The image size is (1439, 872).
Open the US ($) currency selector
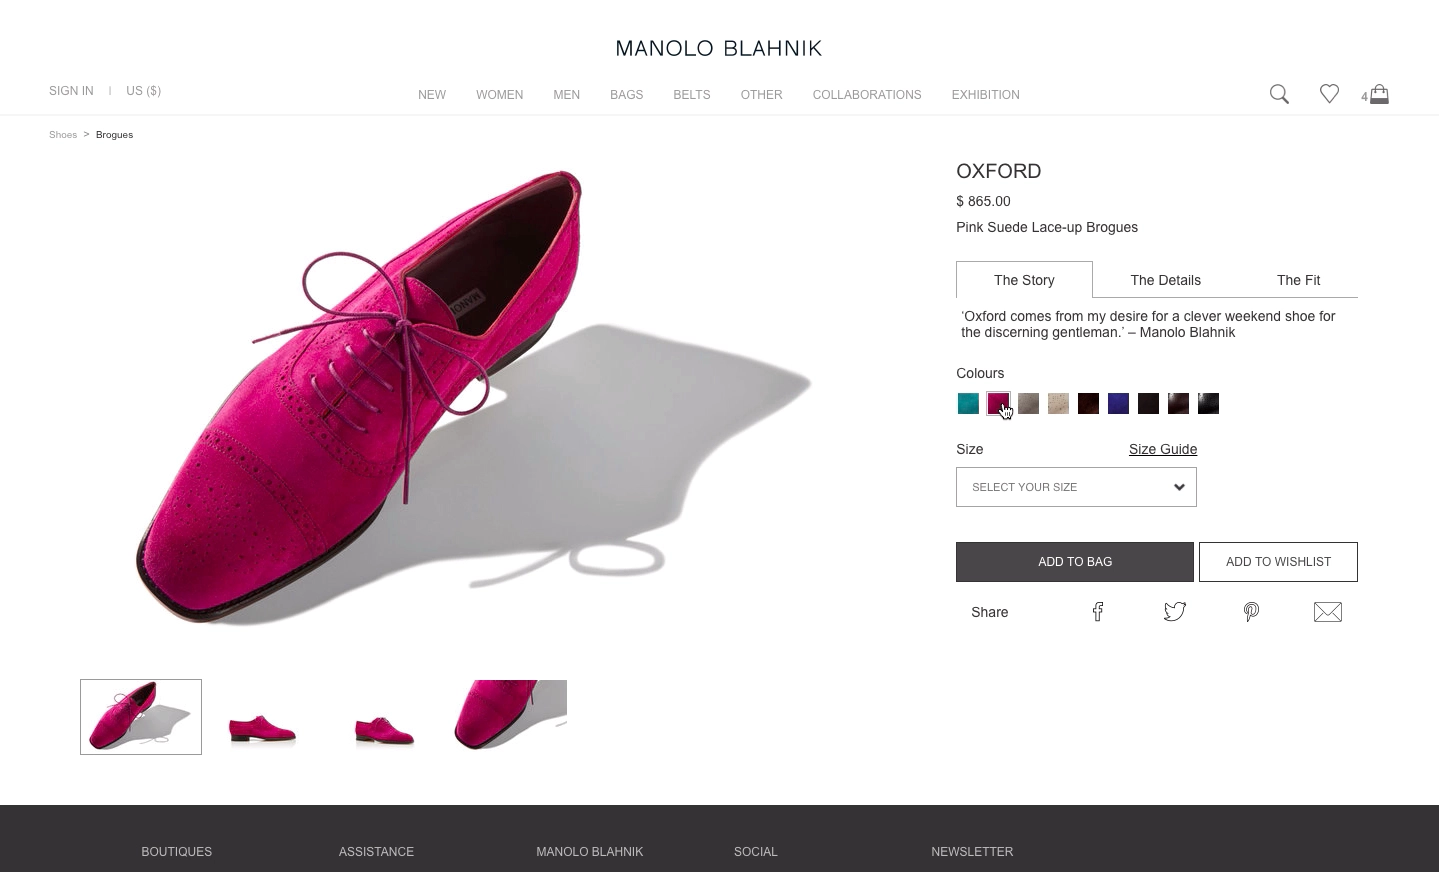143,90
